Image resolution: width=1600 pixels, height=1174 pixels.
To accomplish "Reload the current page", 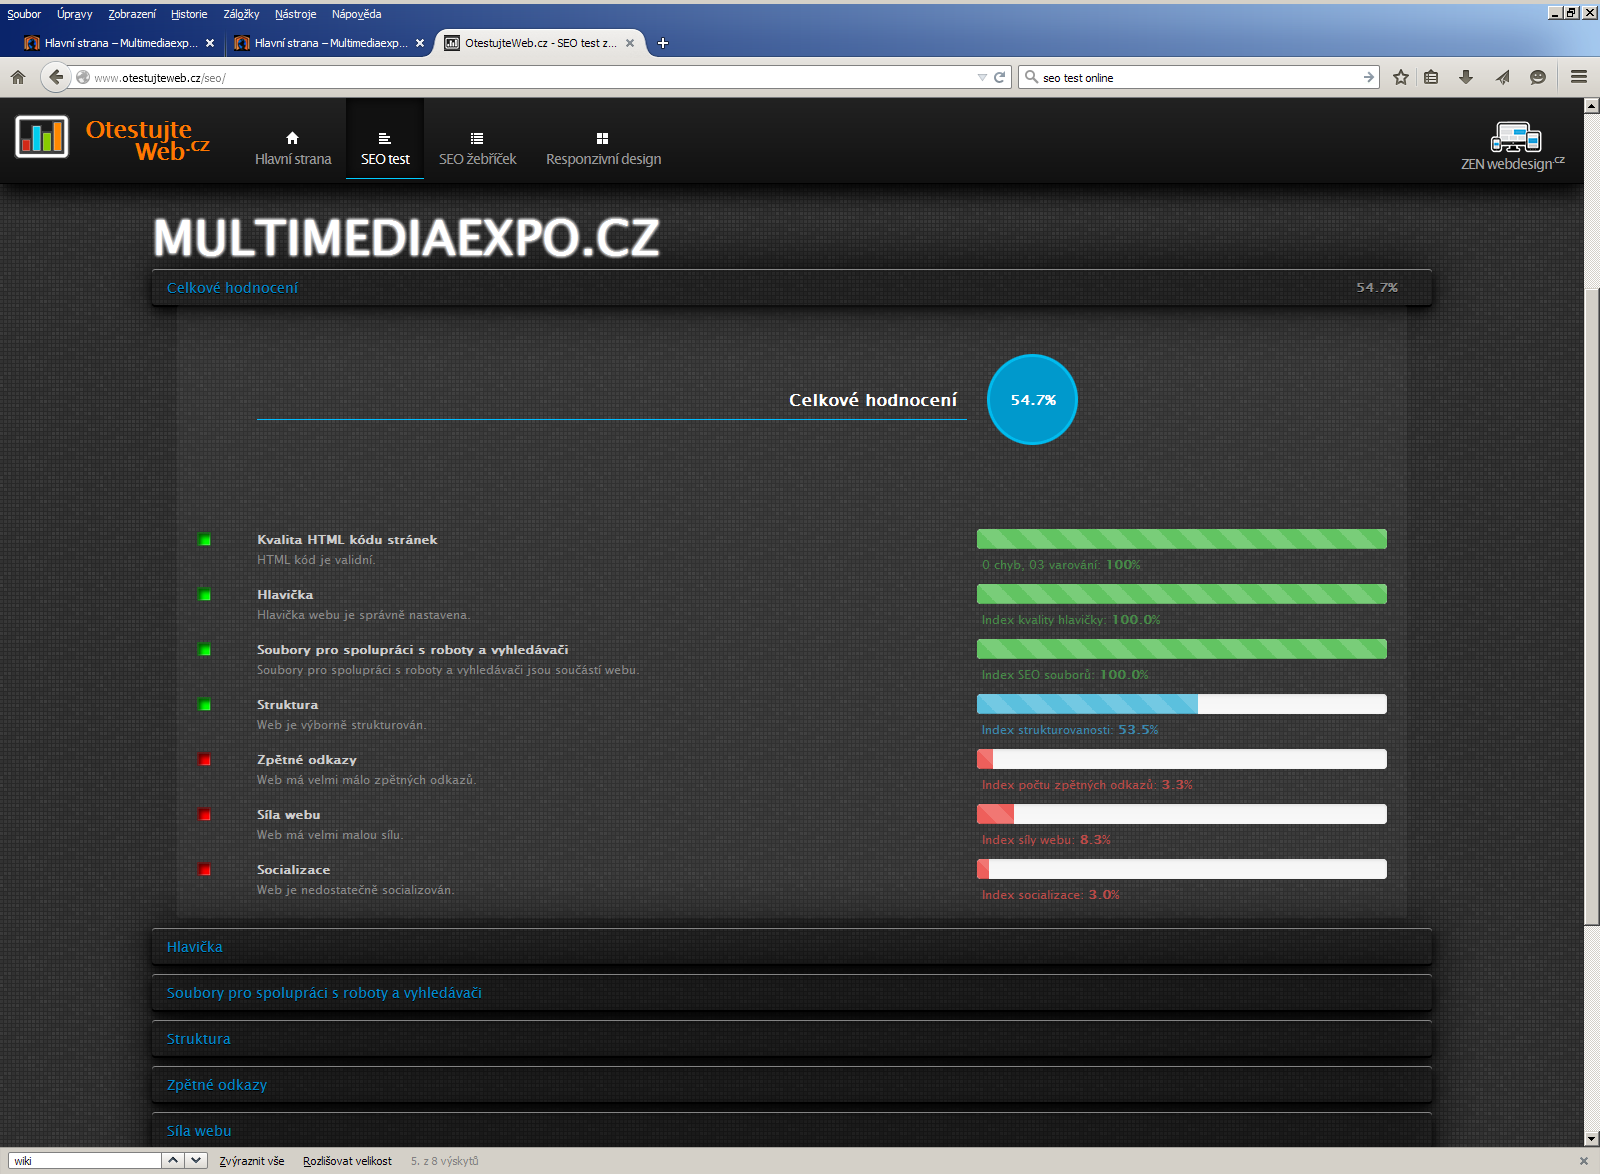I will tap(999, 77).
